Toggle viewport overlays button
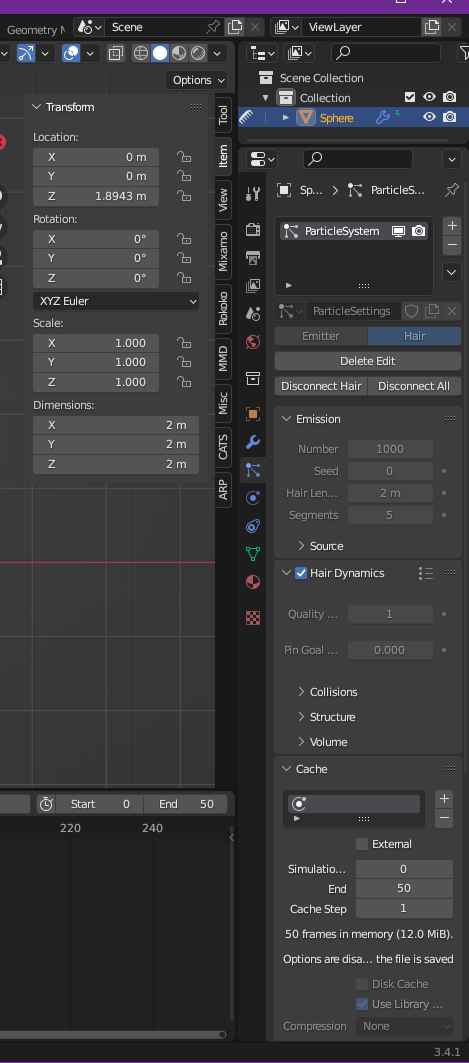 click(x=71, y=53)
